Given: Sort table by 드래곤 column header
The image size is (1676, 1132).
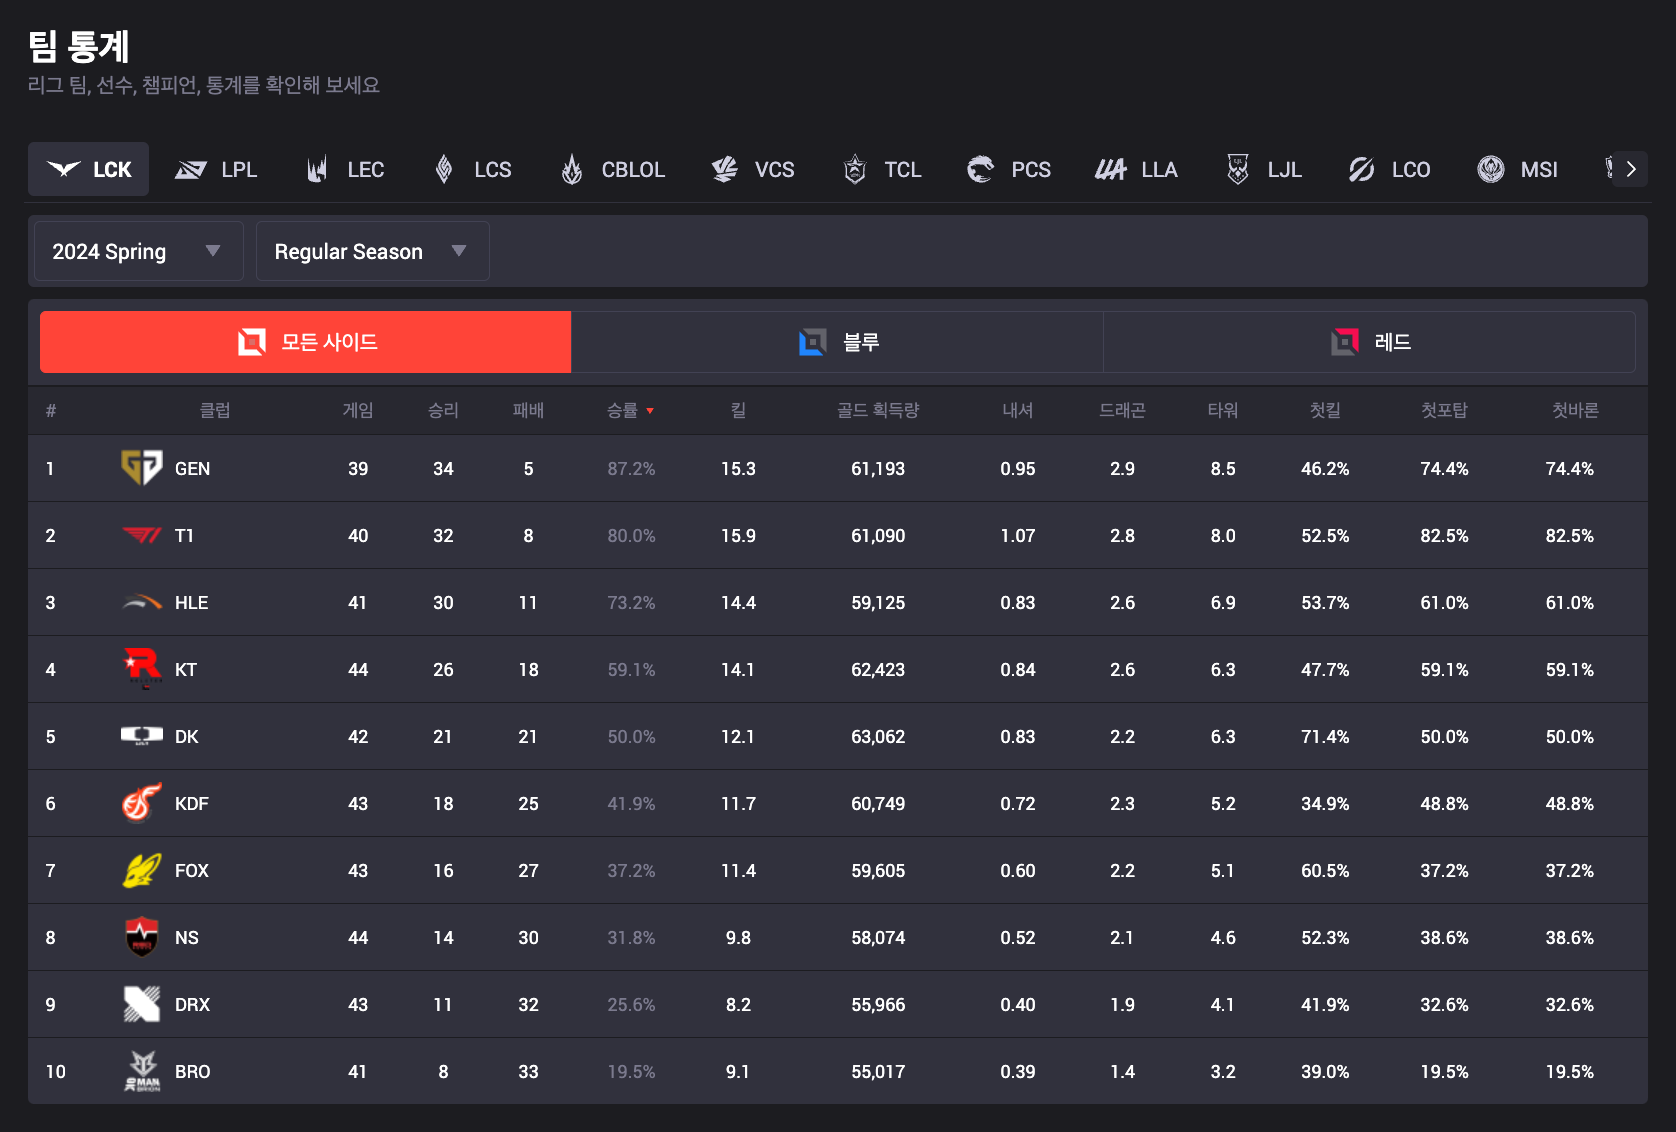Looking at the screenshot, I should pos(1122,410).
